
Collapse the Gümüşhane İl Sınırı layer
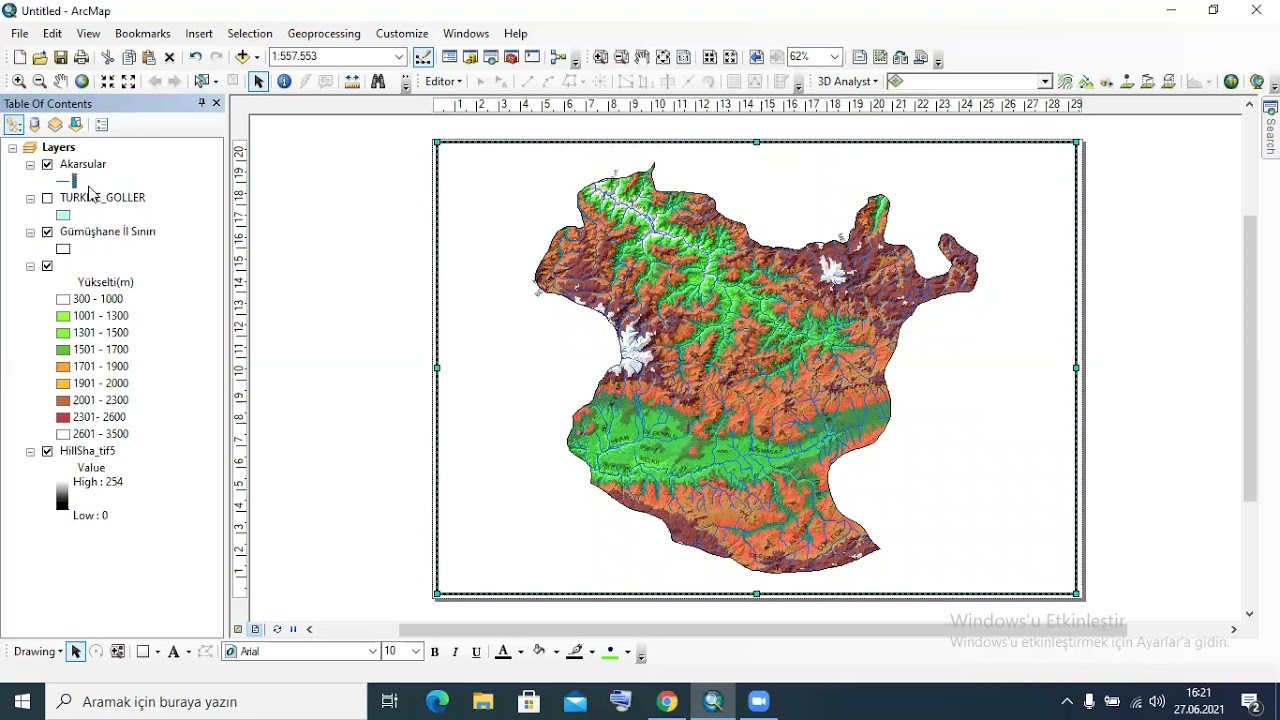30,232
